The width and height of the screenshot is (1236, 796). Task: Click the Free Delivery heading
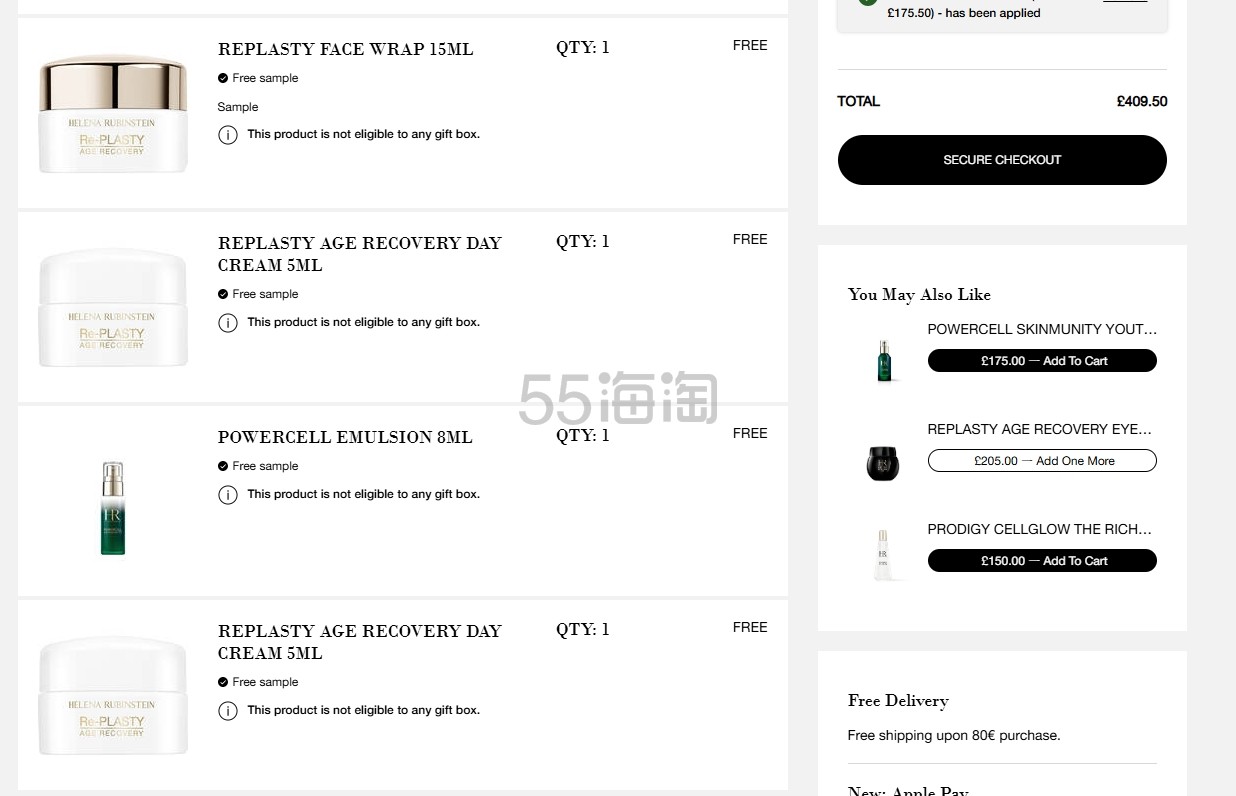(x=898, y=701)
